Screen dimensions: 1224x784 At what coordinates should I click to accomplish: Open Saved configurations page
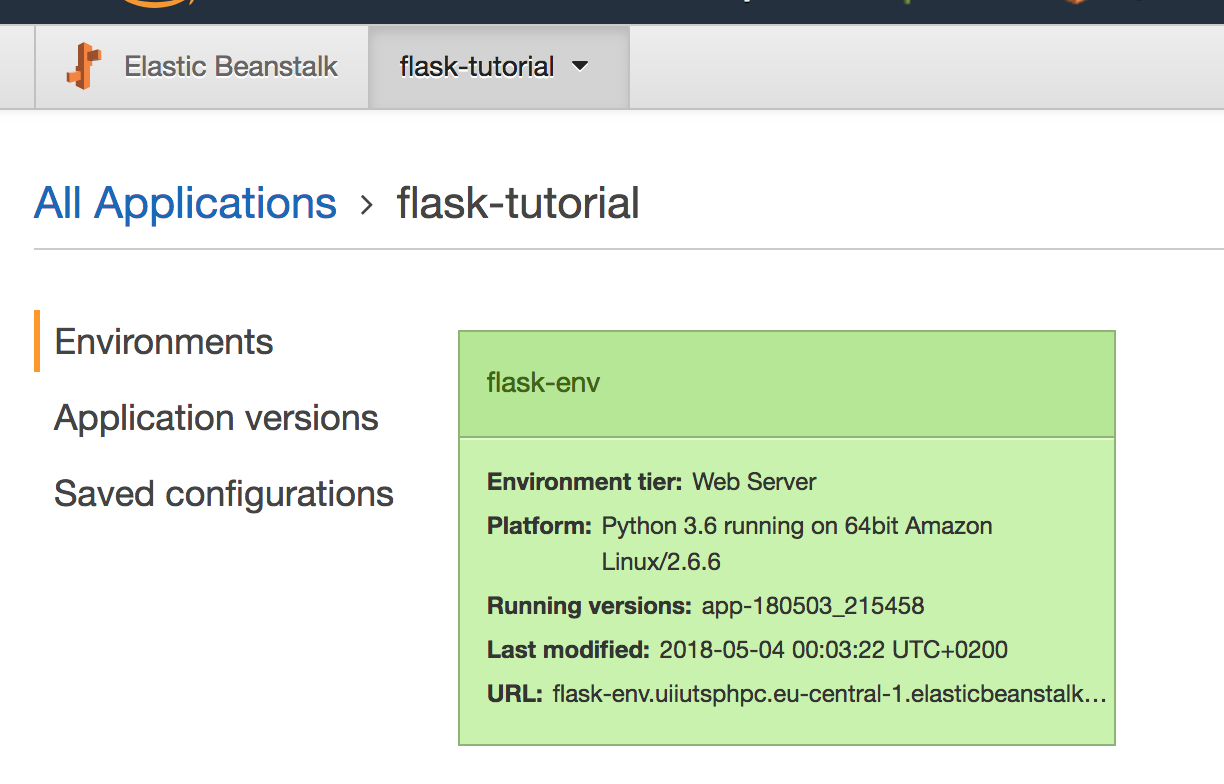223,492
